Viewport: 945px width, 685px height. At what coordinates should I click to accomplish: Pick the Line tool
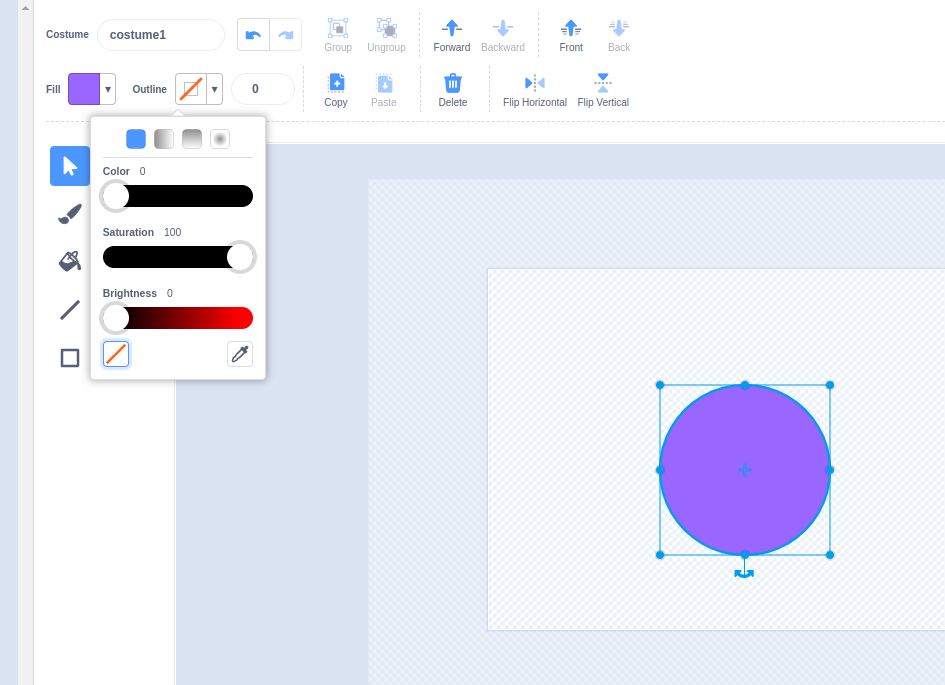[x=70, y=310]
